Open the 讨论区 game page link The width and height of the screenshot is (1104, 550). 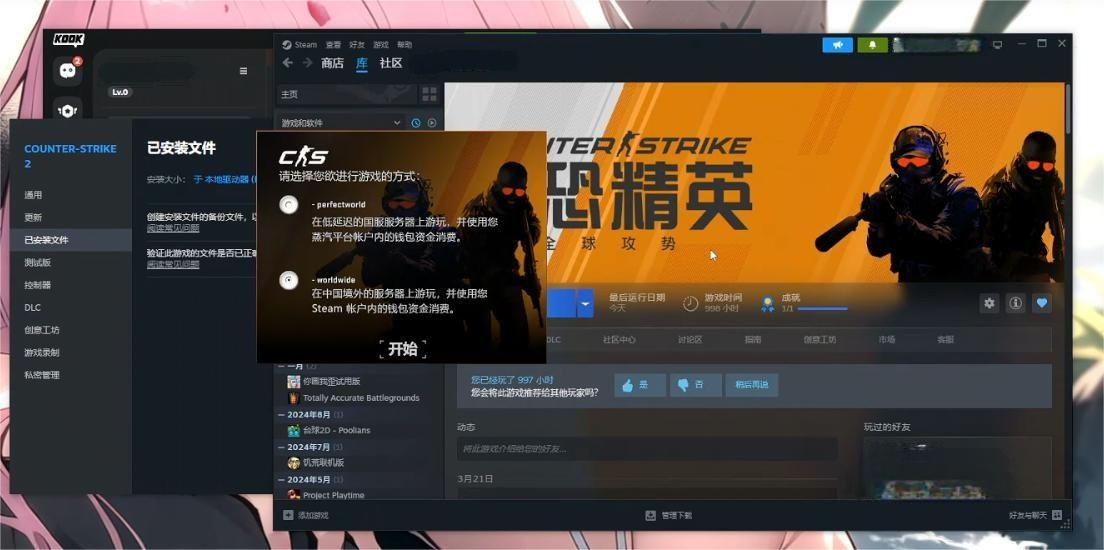690,339
